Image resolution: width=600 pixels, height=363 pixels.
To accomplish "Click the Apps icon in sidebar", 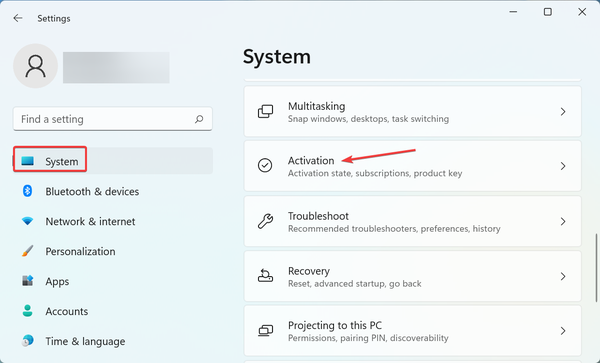I will pos(28,281).
